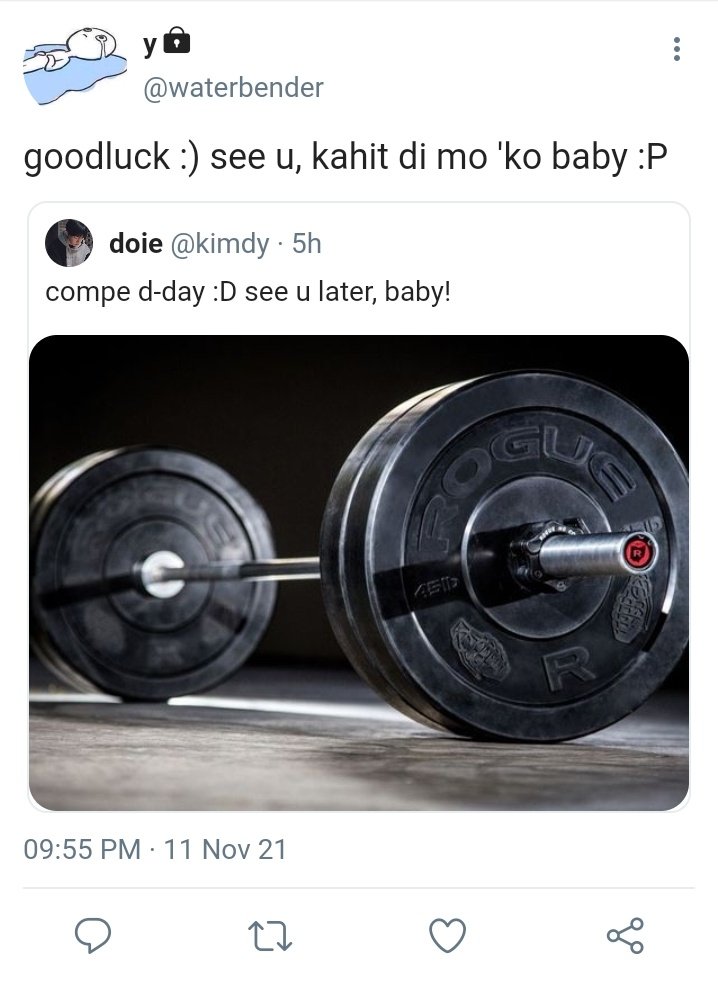Tap the small left weight plate in photo
The image size is (718, 983).
coord(154,574)
